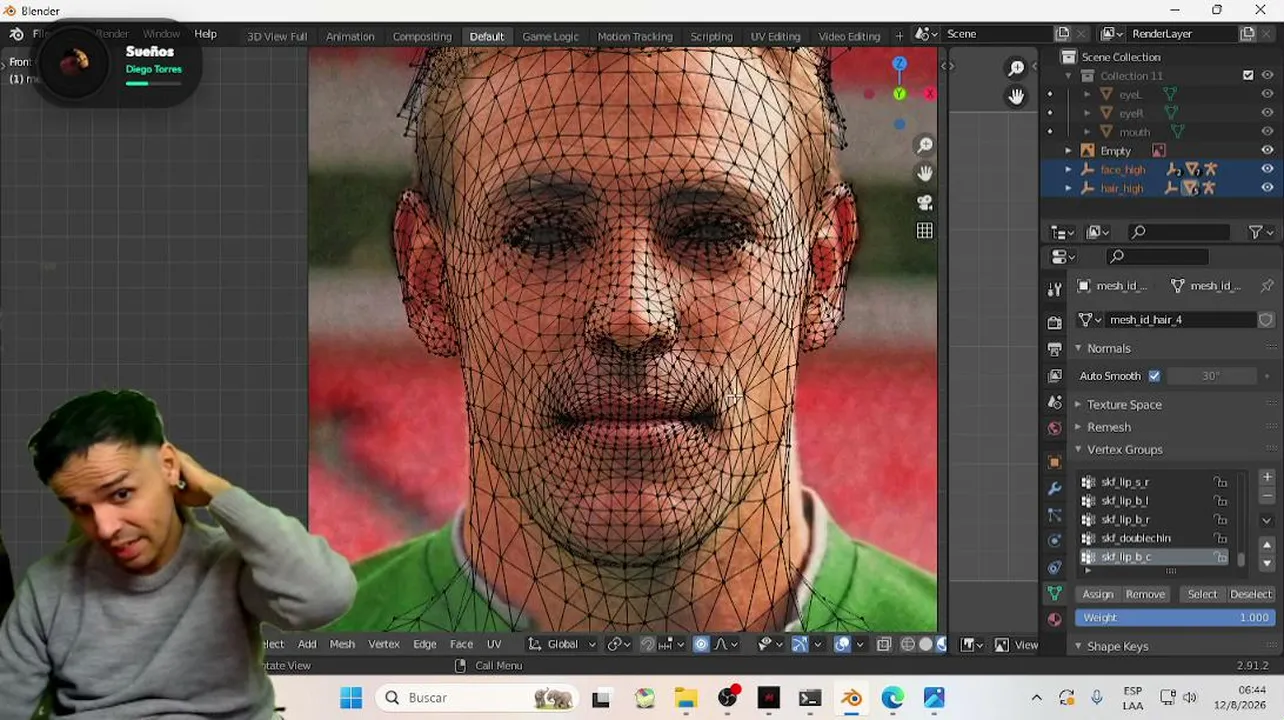
Task: Hide the face_high object in the outliner
Action: [x=1267, y=169]
